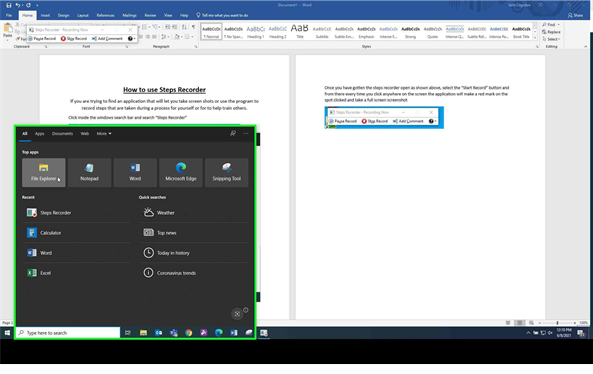Screen dimensions: 593x374
Task: Open Calculator from the Recent list
Action: (x=77, y=233)
